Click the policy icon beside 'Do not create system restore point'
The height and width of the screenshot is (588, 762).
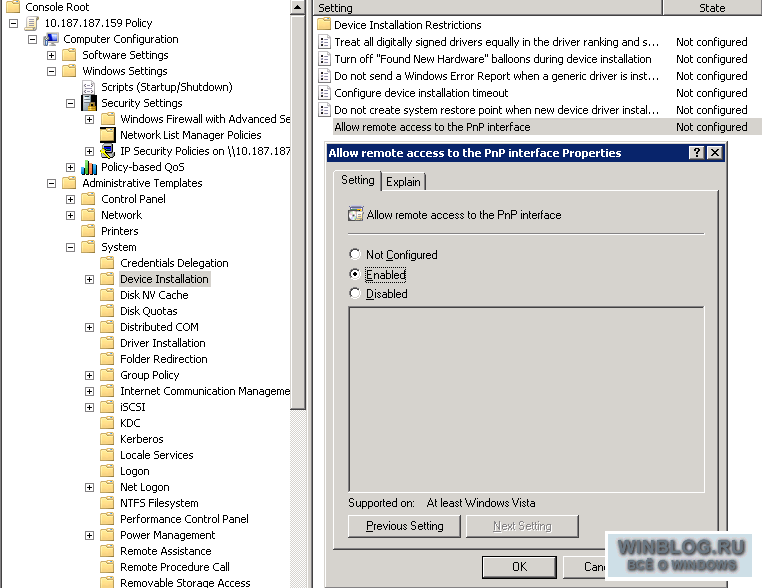[x=324, y=110]
